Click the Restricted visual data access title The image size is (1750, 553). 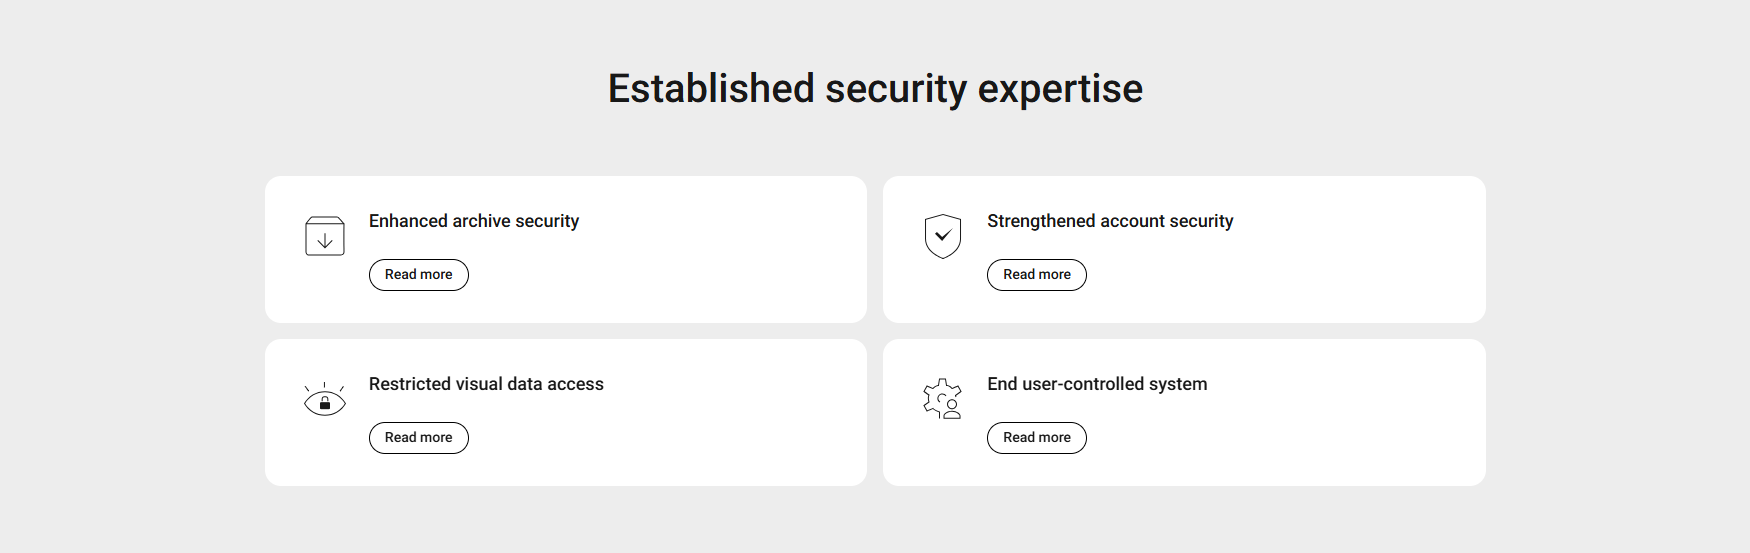tap(486, 384)
